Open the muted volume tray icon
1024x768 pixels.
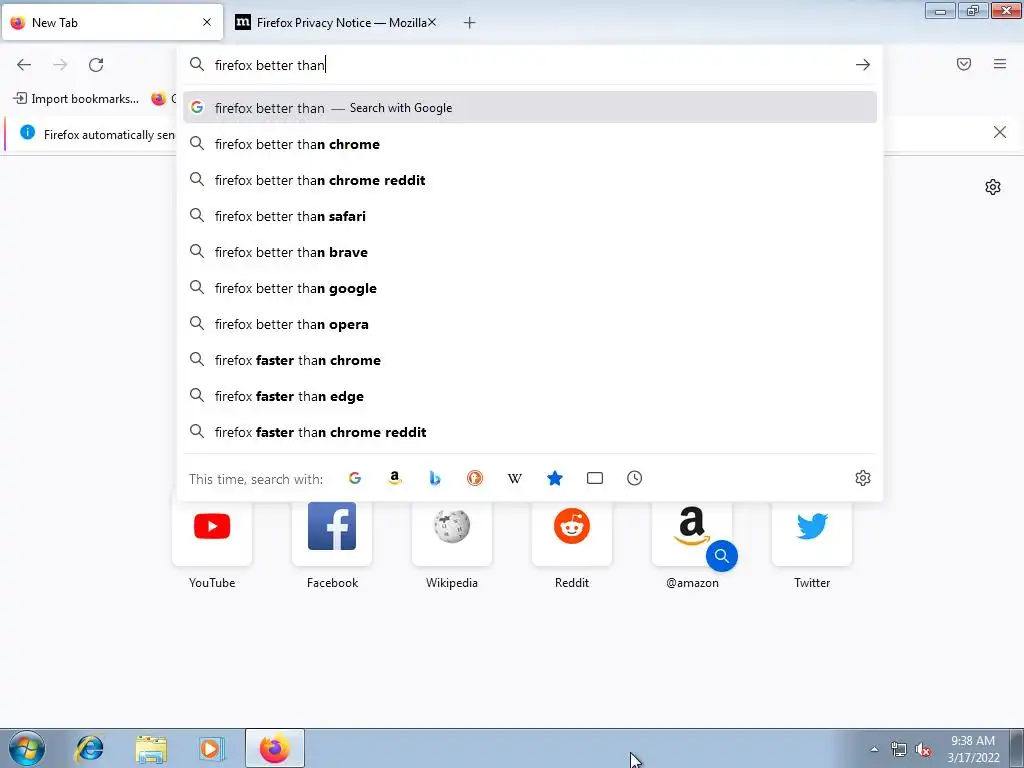pyautogui.click(x=923, y=750)
